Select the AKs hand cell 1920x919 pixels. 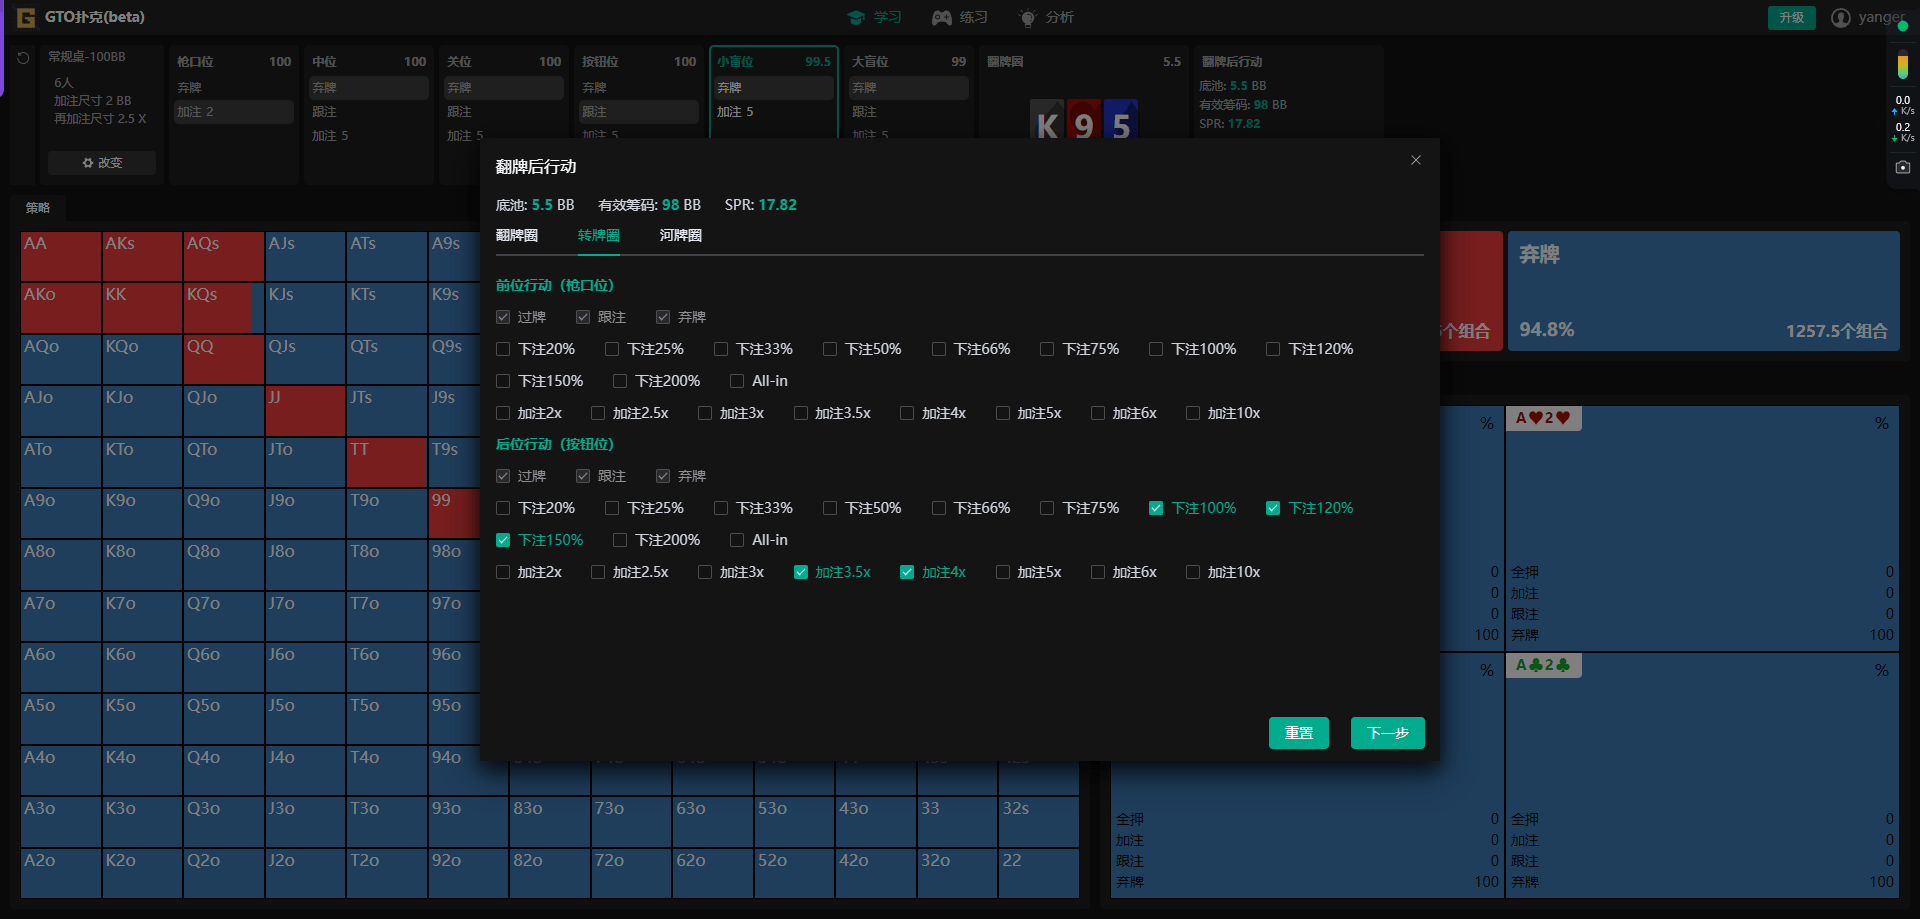(x=142, y=256)
